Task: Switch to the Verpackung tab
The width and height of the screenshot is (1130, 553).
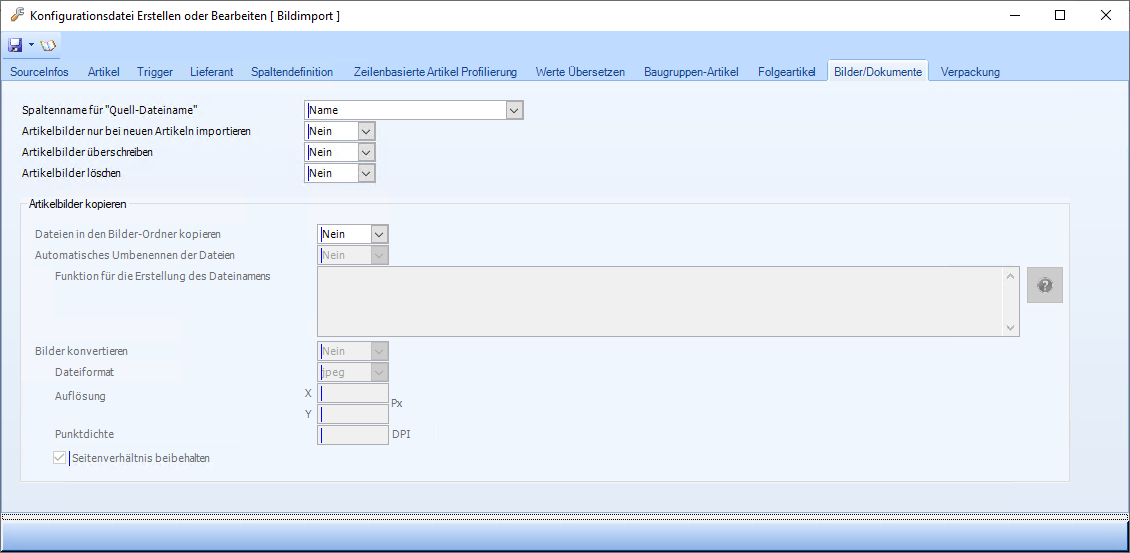Action: 969,72
